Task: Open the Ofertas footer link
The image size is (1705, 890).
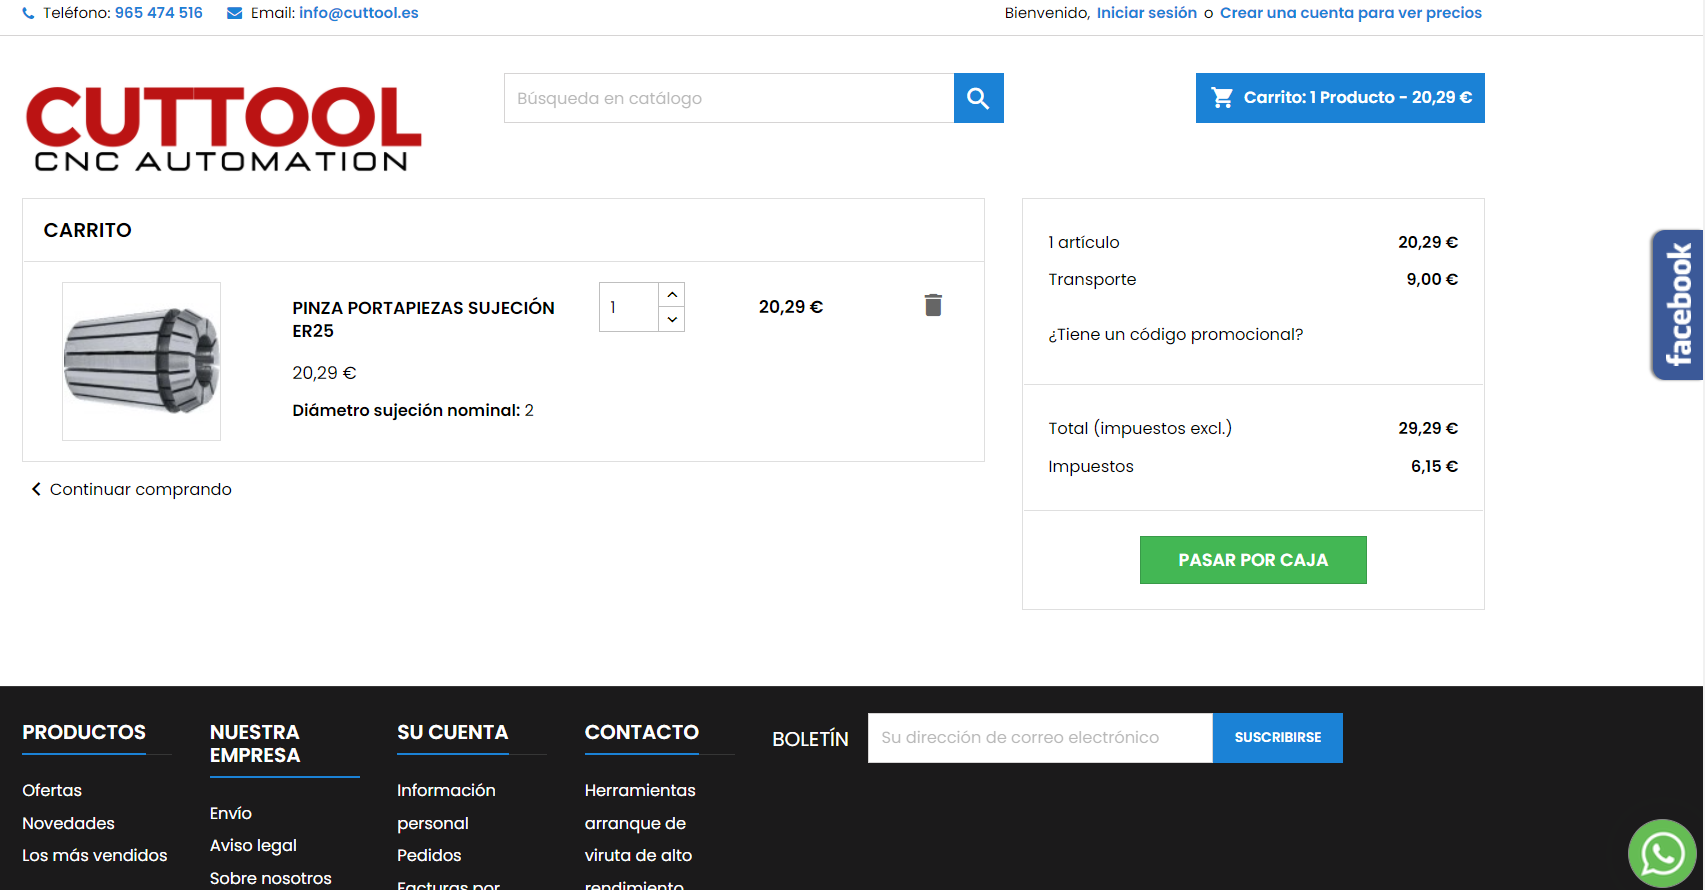Action: pos(52,790)
